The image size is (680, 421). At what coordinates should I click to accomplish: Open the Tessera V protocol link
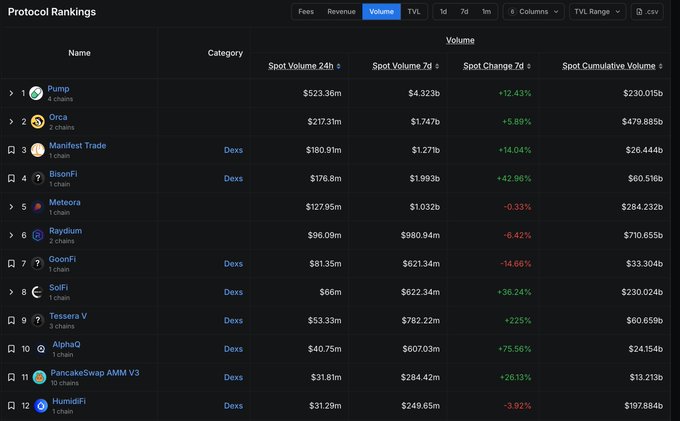tap(68, 316)
